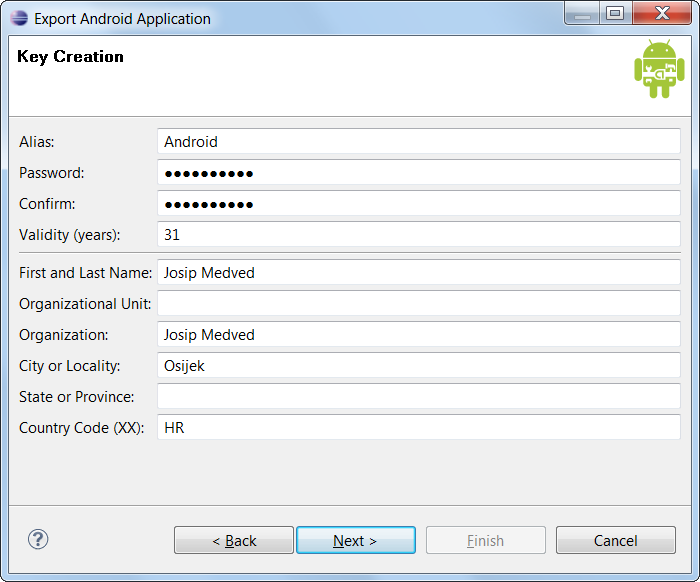Click the First and Last Name field
The width and height of the screenshot is (700, 582).
click(x=418, y=272)
